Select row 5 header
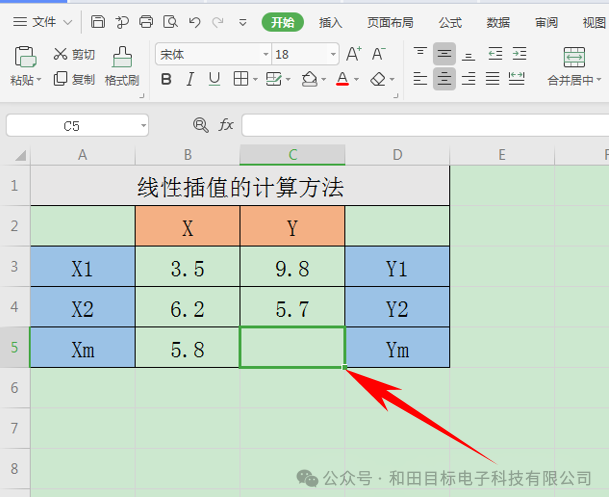 pos(14,347)
